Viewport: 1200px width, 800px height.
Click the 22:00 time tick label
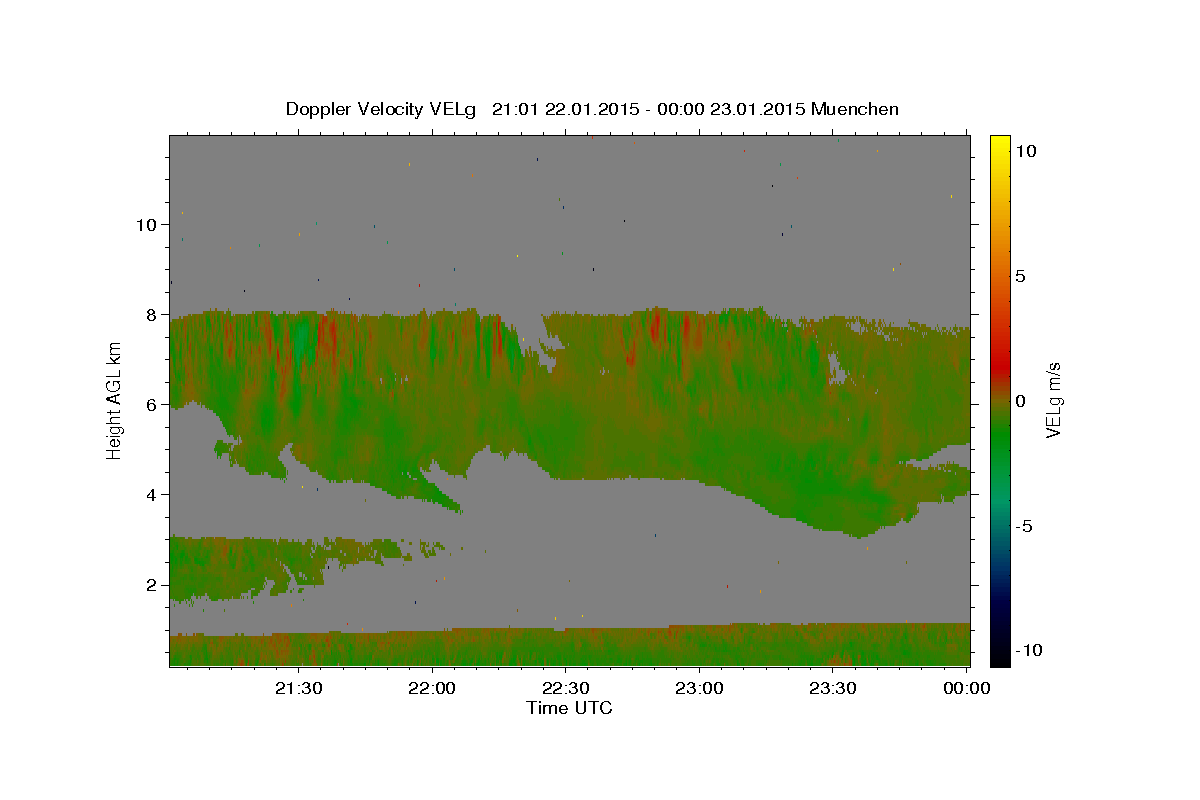432,688
